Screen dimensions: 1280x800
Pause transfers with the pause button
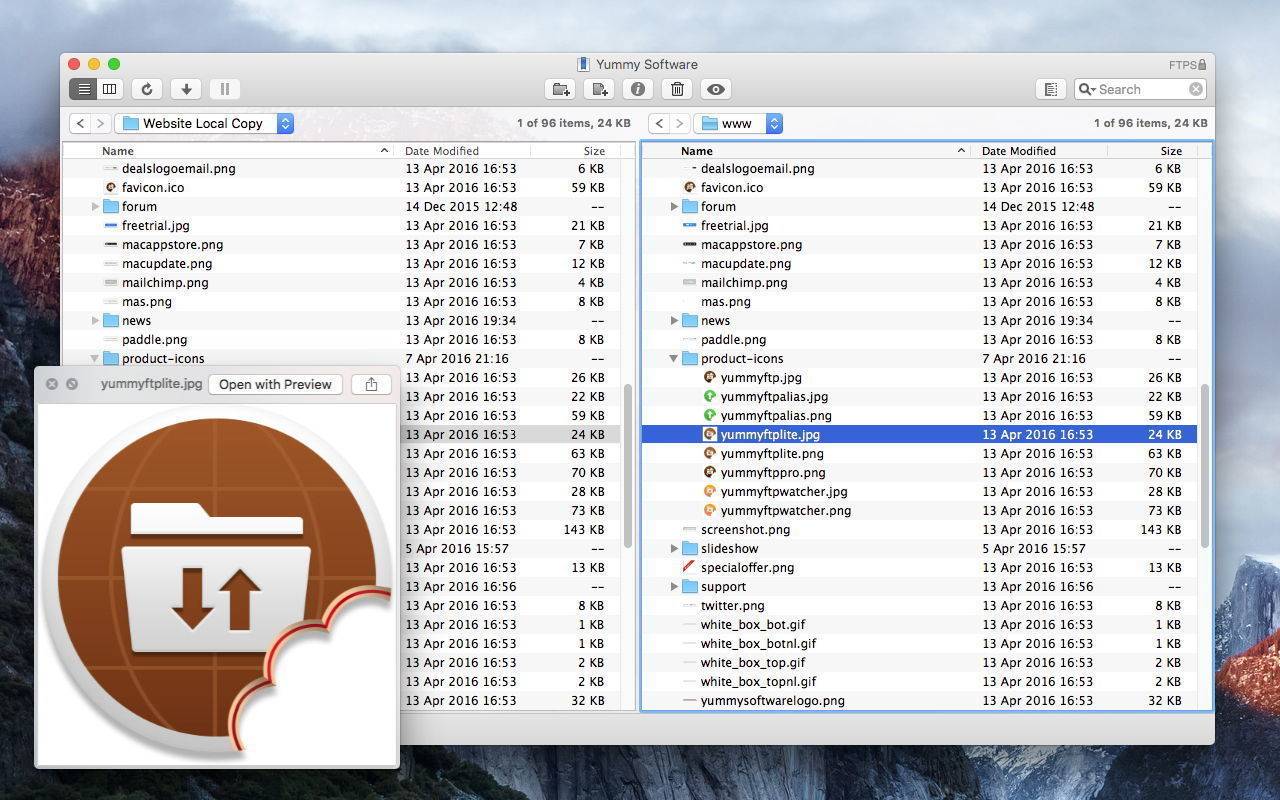(225, 89)
